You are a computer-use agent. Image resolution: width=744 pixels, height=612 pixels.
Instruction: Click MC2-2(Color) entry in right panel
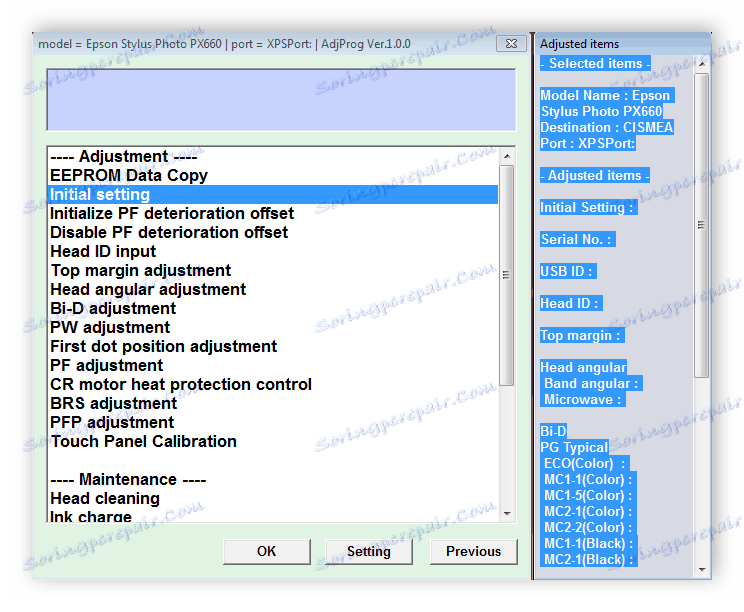pos(588,528)
